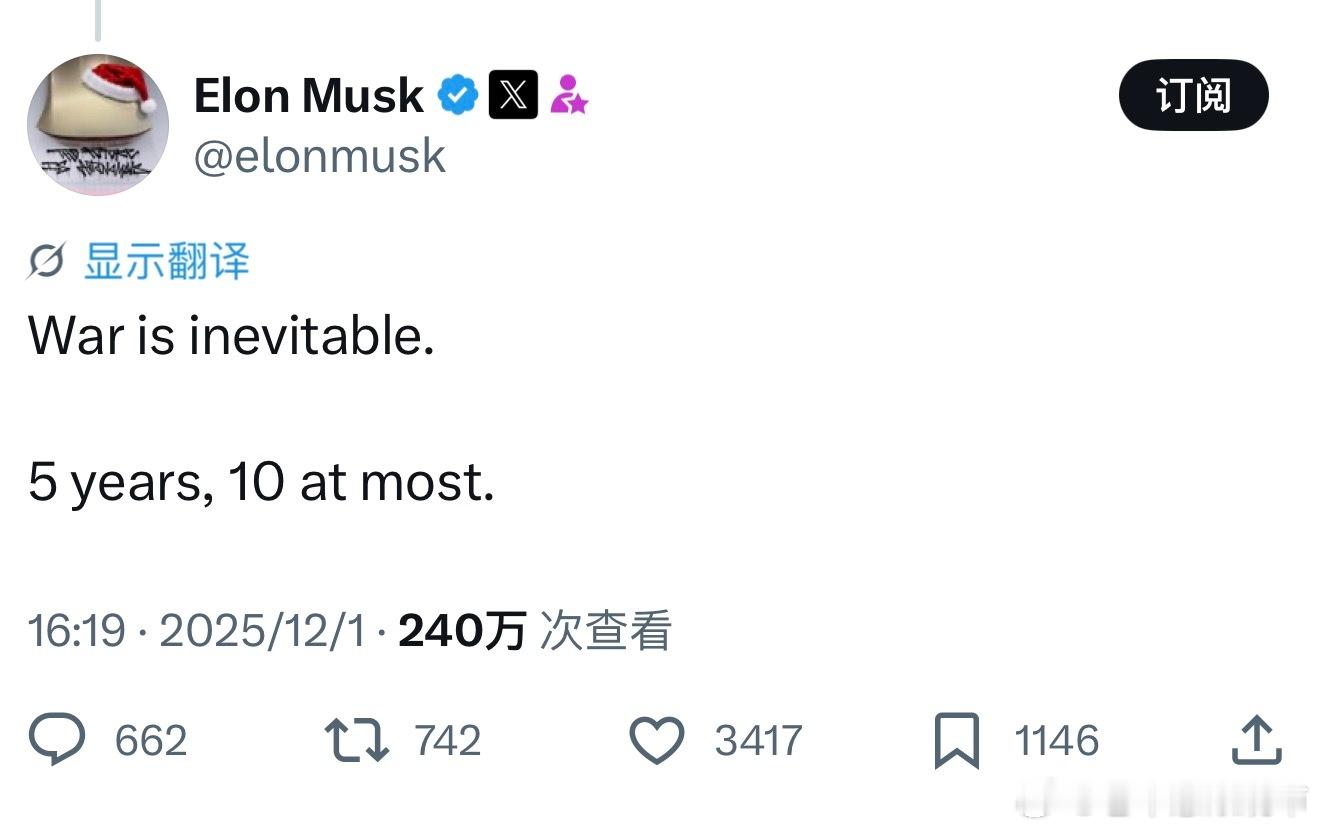Click the blue verified checkmark badge
The width and height of the screenshot is (1320, 831).
tap(459, 96)
